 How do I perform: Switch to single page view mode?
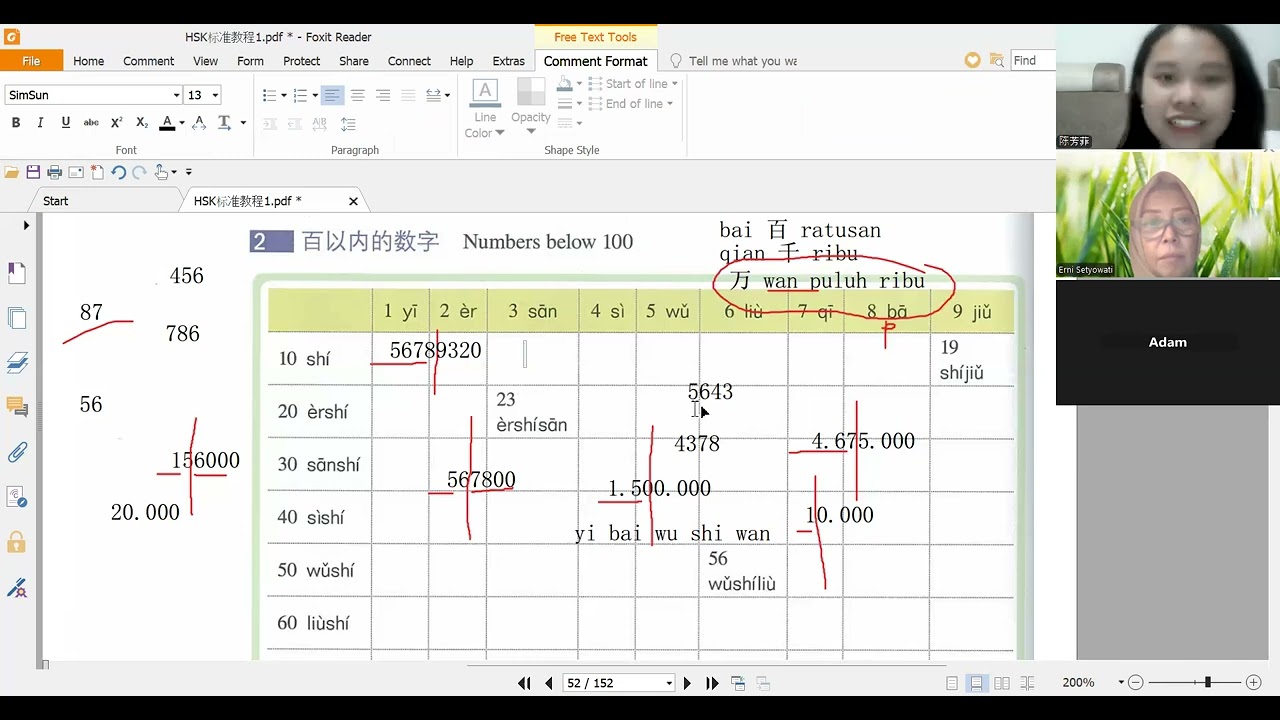click(x=952, y=683)
